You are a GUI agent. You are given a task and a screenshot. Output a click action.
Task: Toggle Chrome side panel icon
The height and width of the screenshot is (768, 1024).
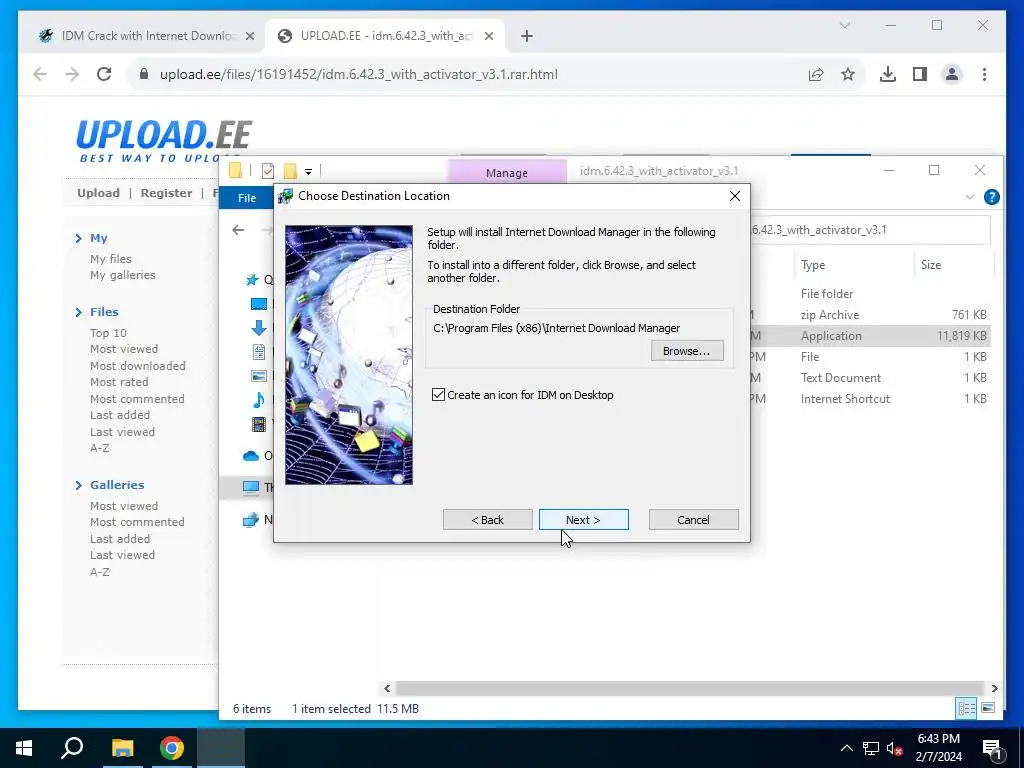[x=920, y=74]
